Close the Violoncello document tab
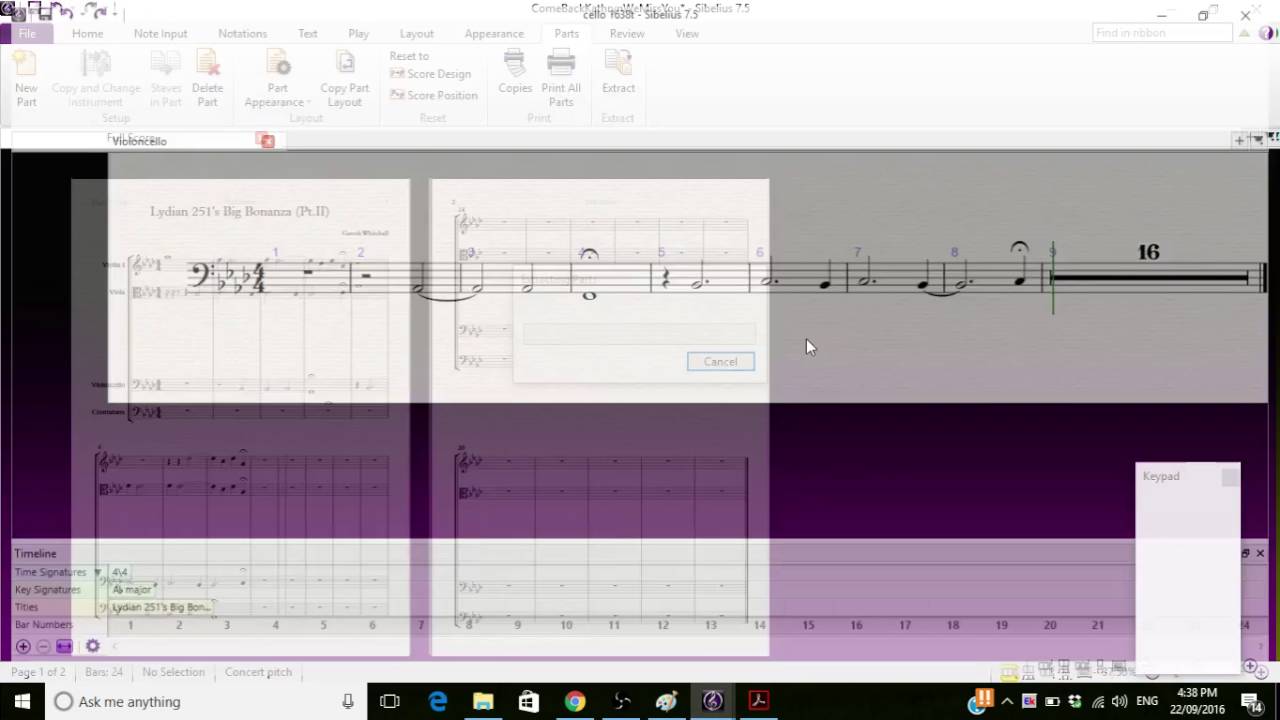 click(x=267, y=141)
